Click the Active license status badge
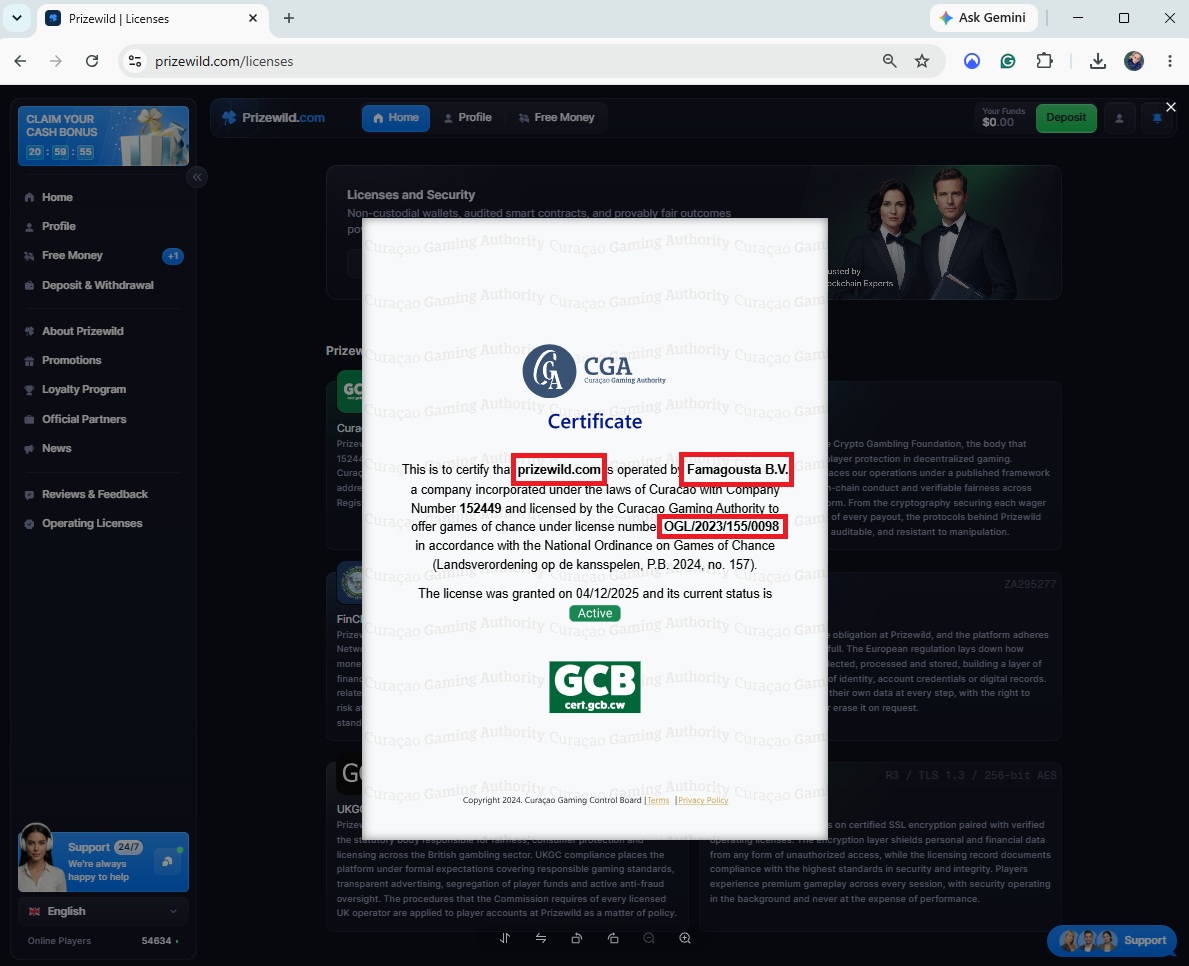Image resolution: width=1189 pixels, height=966 pixels. (594, 613)
